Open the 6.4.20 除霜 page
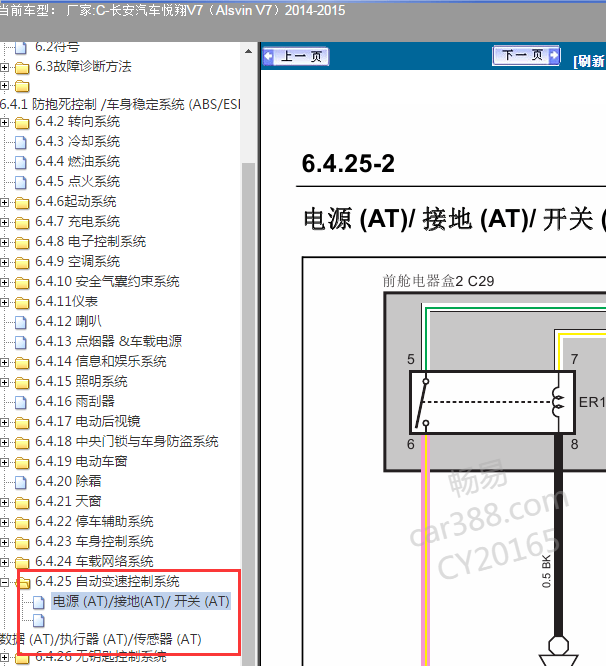This screenshot has height=666, width=606. point(68,481)
